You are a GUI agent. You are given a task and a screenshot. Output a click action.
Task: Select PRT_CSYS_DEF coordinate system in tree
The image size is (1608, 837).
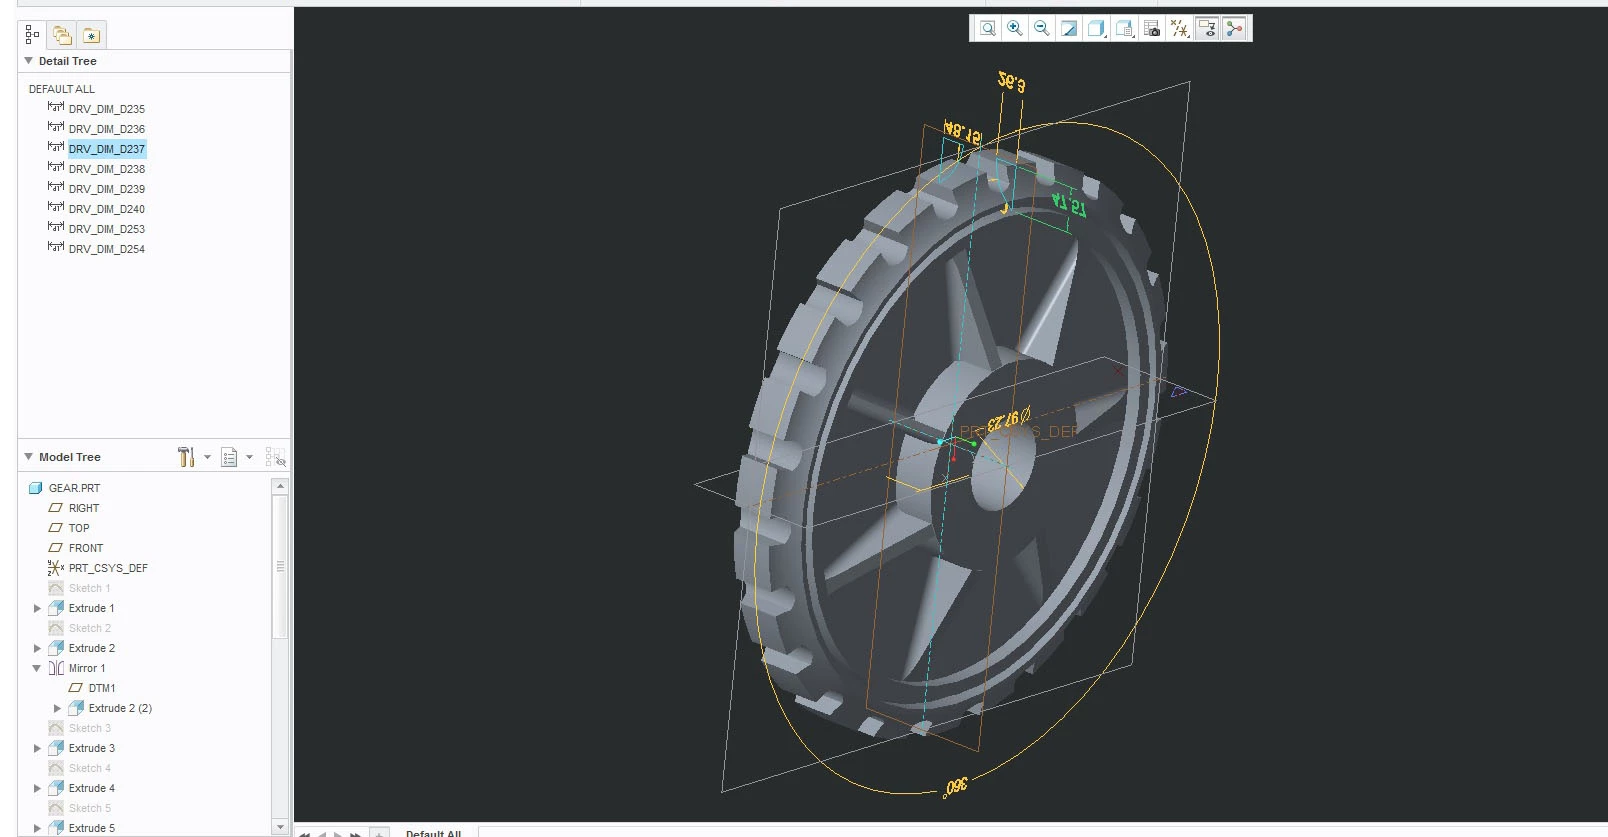(x=108, y=568)
